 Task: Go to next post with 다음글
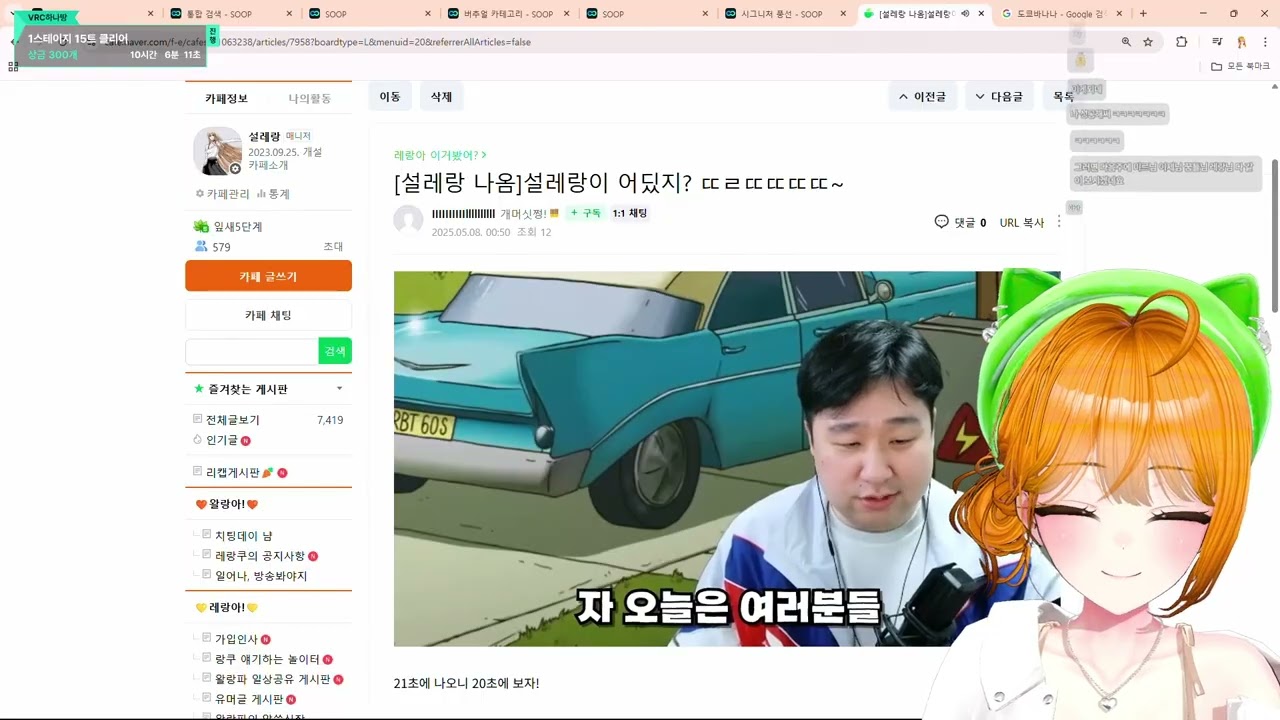(999, 97)
